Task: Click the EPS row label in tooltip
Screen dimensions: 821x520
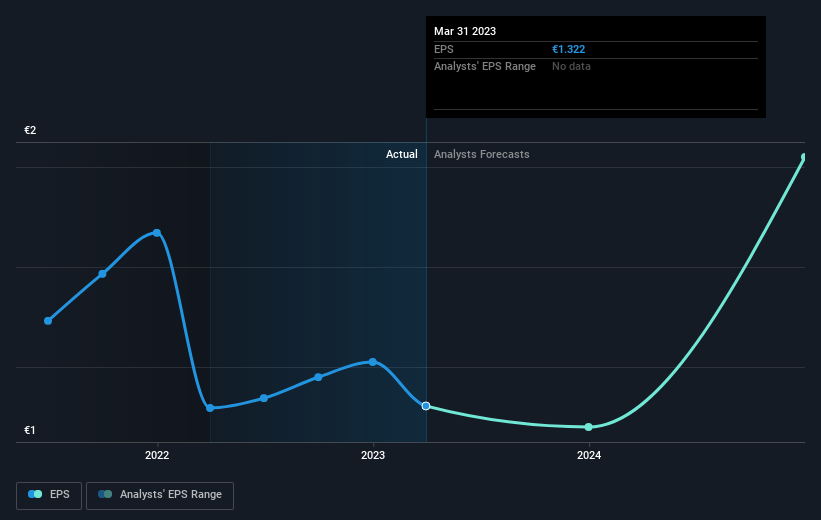Action: (443, 49)
